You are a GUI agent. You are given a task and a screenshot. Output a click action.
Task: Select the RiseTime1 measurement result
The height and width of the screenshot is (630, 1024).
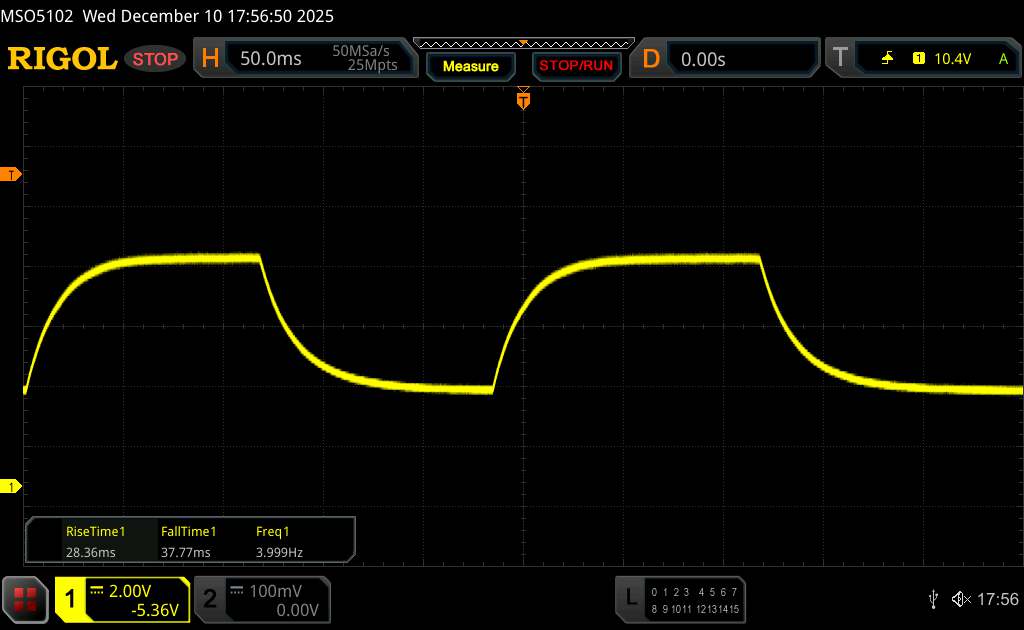[95, 541]
